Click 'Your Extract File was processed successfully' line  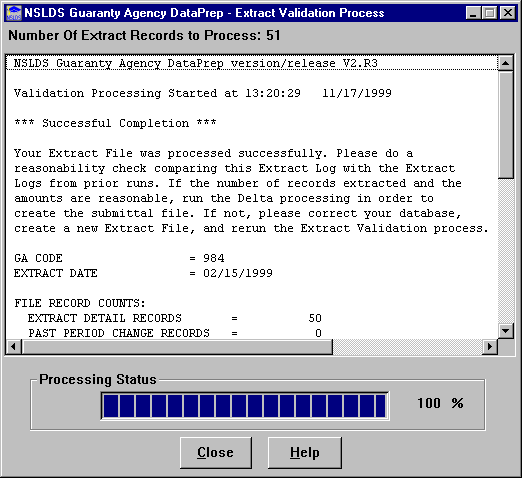[x=214, y=153]
